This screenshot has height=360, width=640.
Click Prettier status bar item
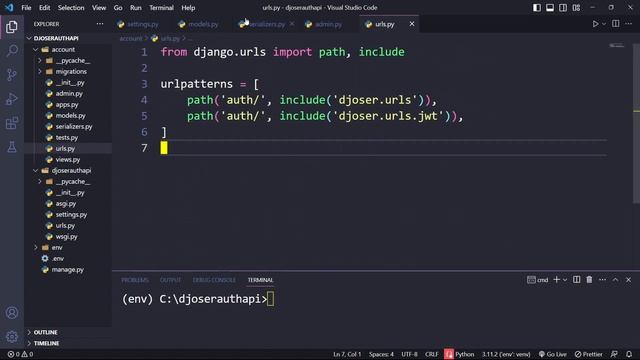[589, 354]
